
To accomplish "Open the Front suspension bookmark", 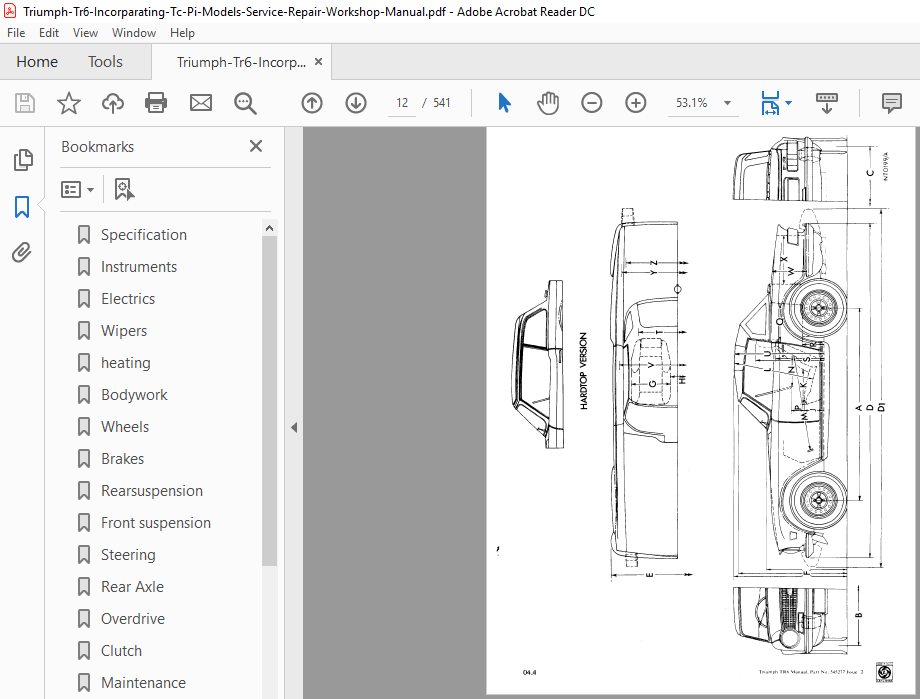I will point(156,523).
